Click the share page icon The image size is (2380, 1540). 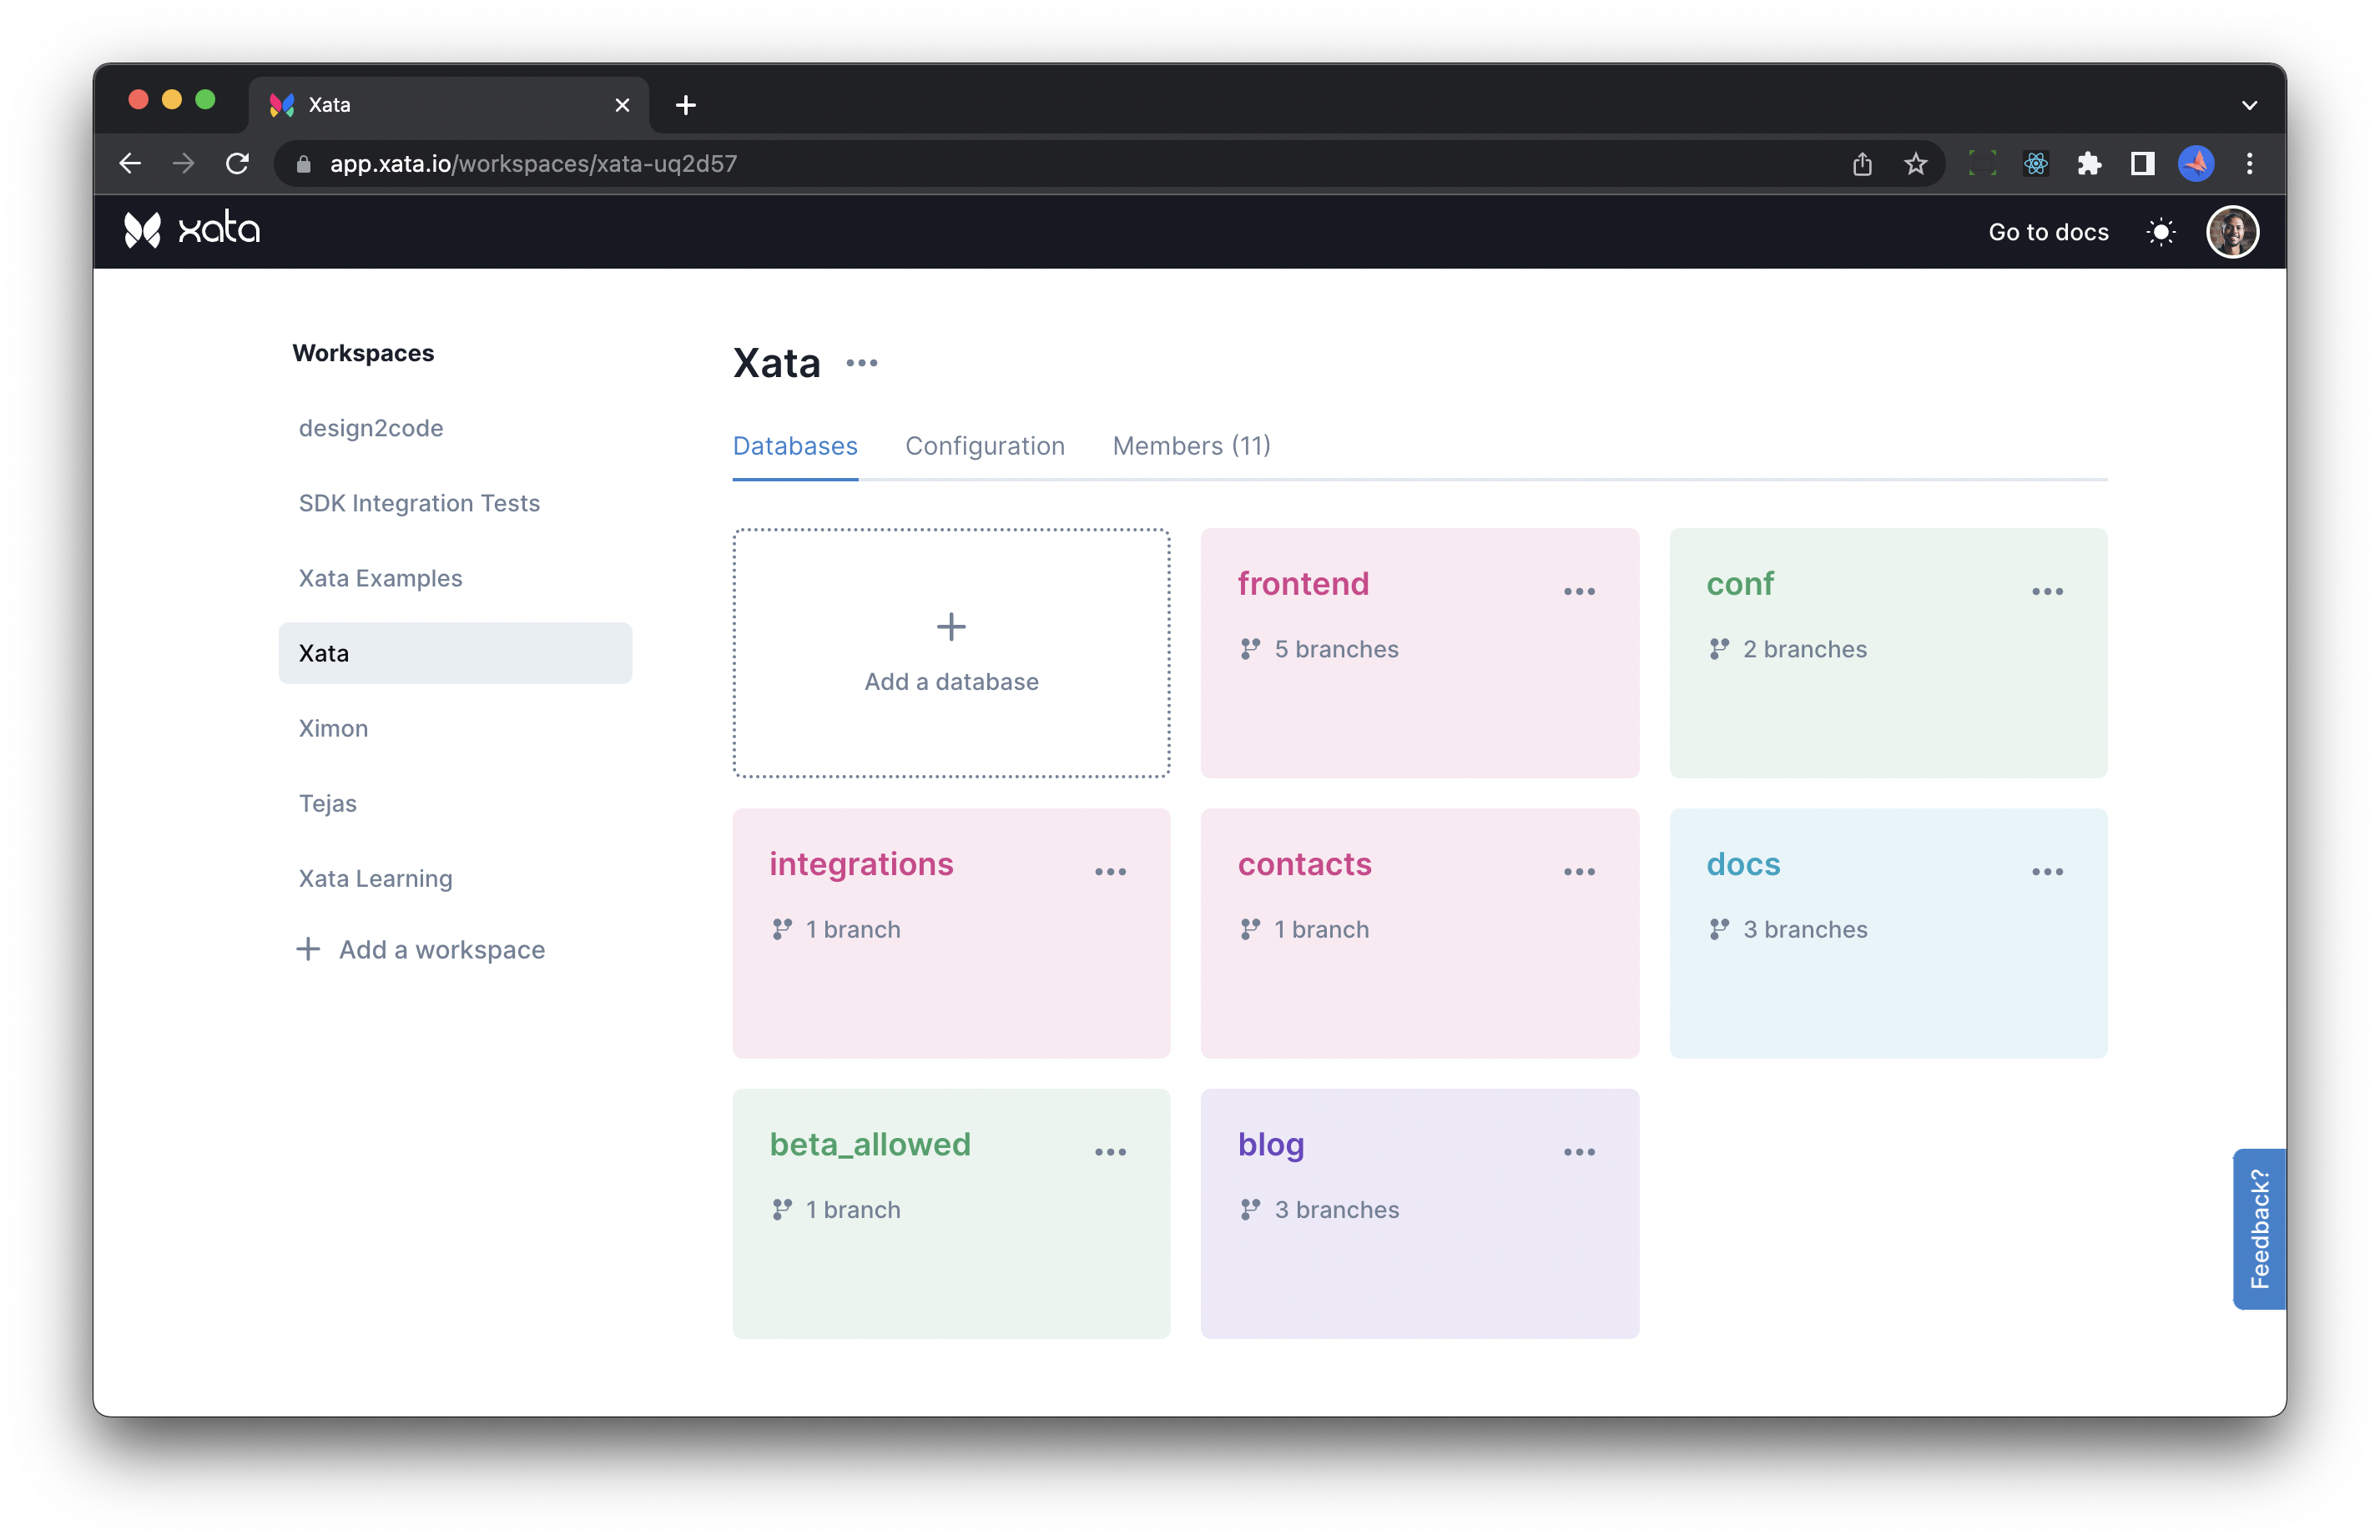point(1861,164)
